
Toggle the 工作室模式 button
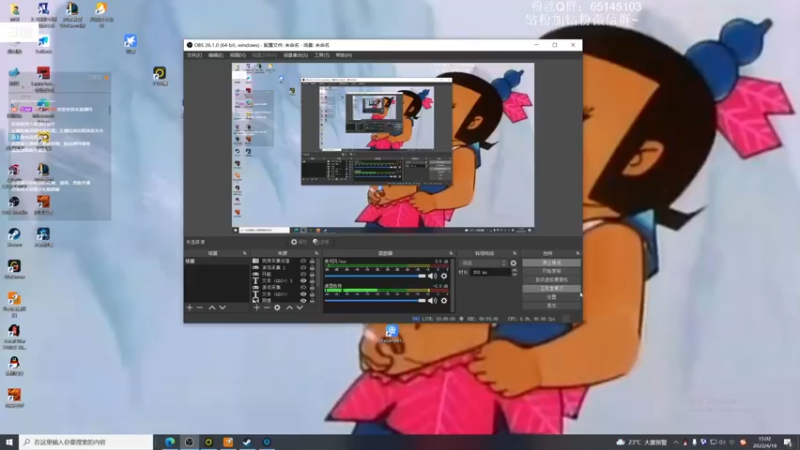pos(551,288)
